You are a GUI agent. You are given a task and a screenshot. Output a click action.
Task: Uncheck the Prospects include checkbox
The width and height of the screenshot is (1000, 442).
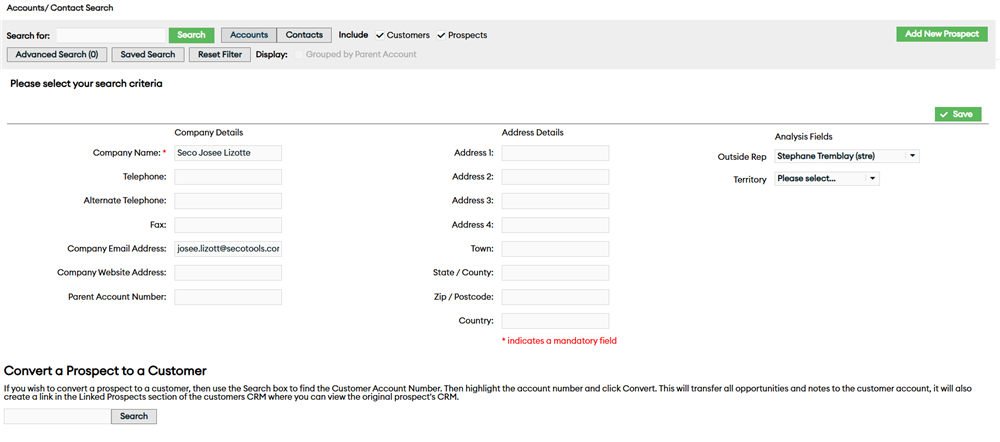coord(441,35)
